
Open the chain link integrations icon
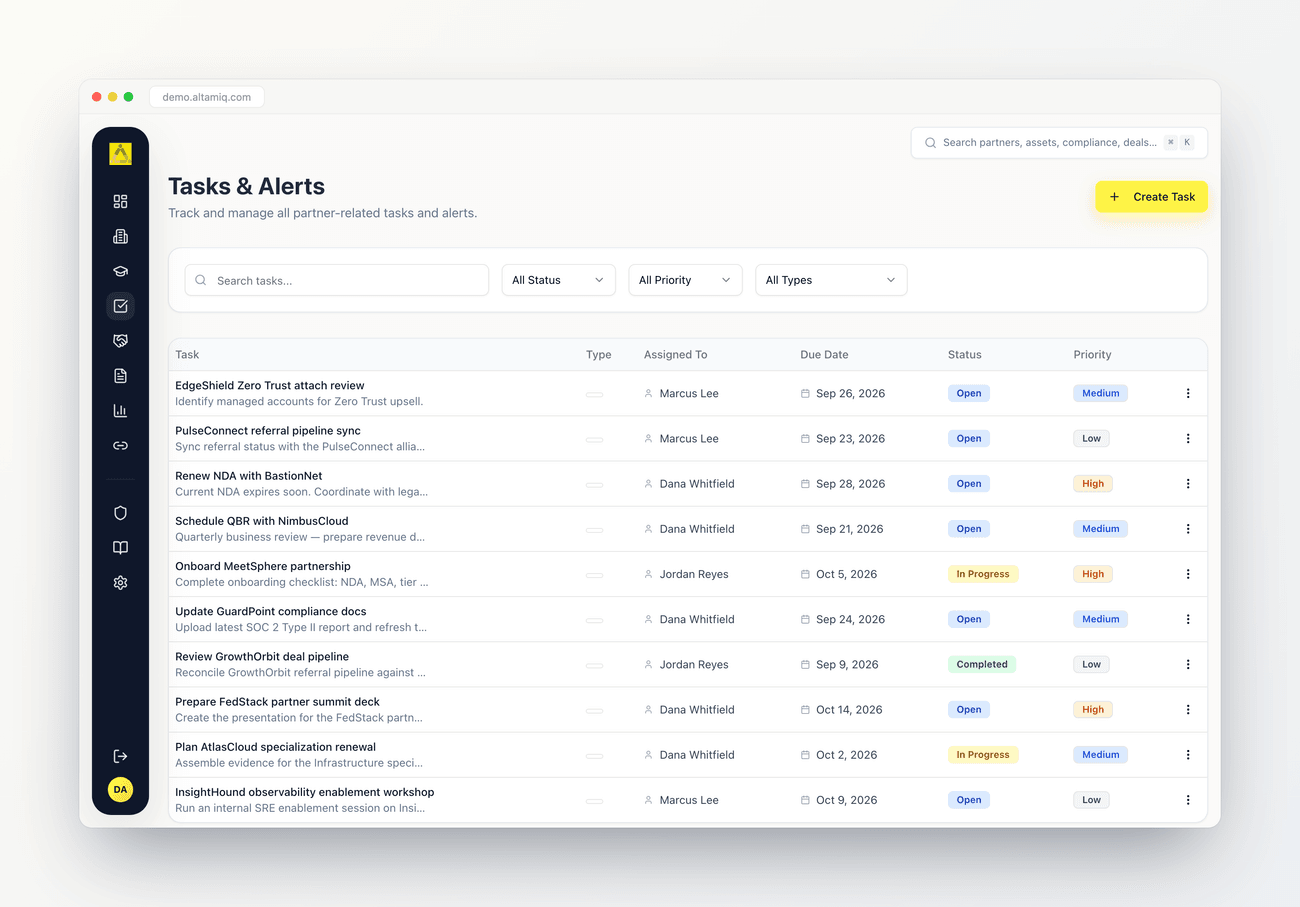120,445
